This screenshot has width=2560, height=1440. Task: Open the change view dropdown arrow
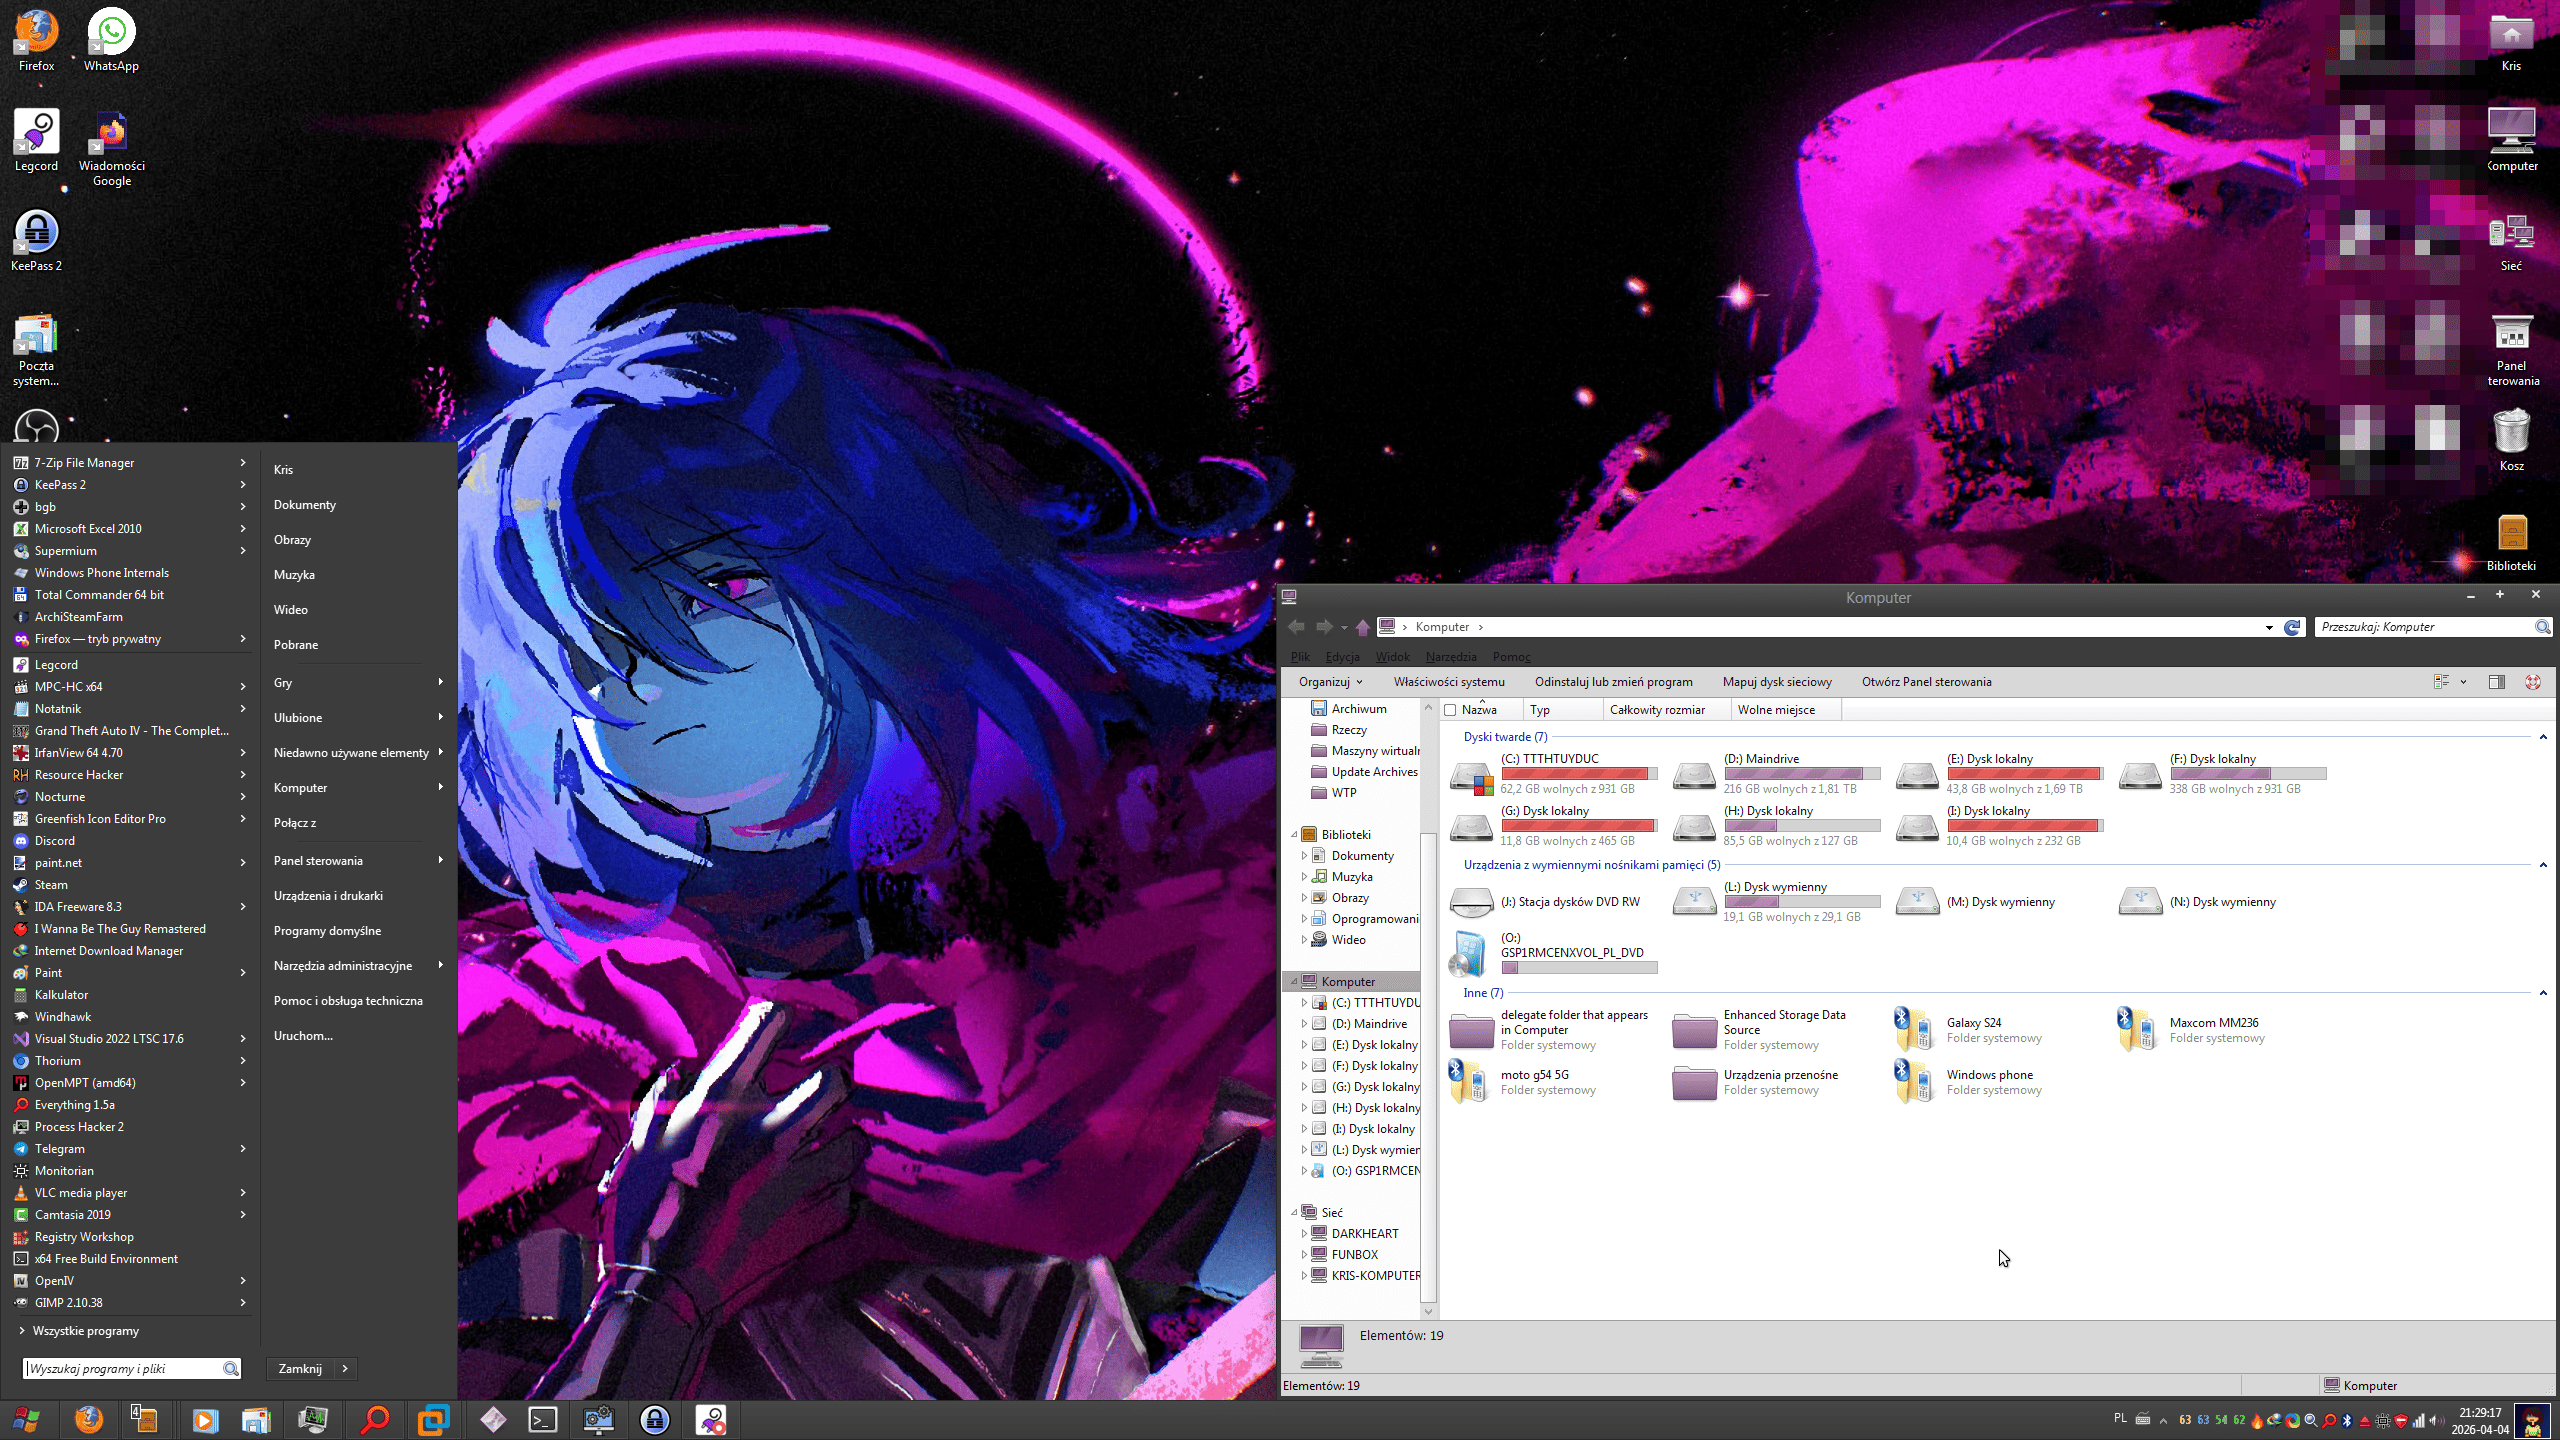(2463, 682)
